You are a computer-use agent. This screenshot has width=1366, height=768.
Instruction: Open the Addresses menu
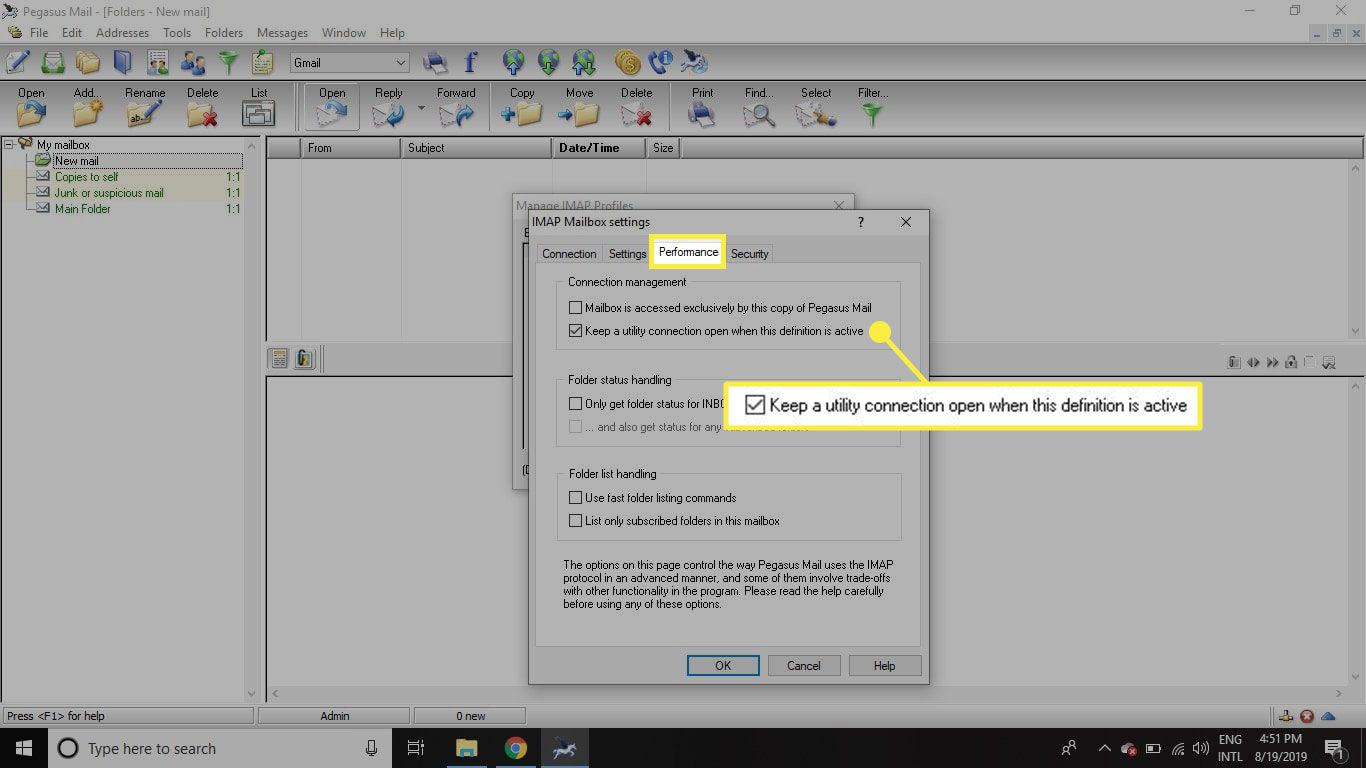click(x=122, y=33)
